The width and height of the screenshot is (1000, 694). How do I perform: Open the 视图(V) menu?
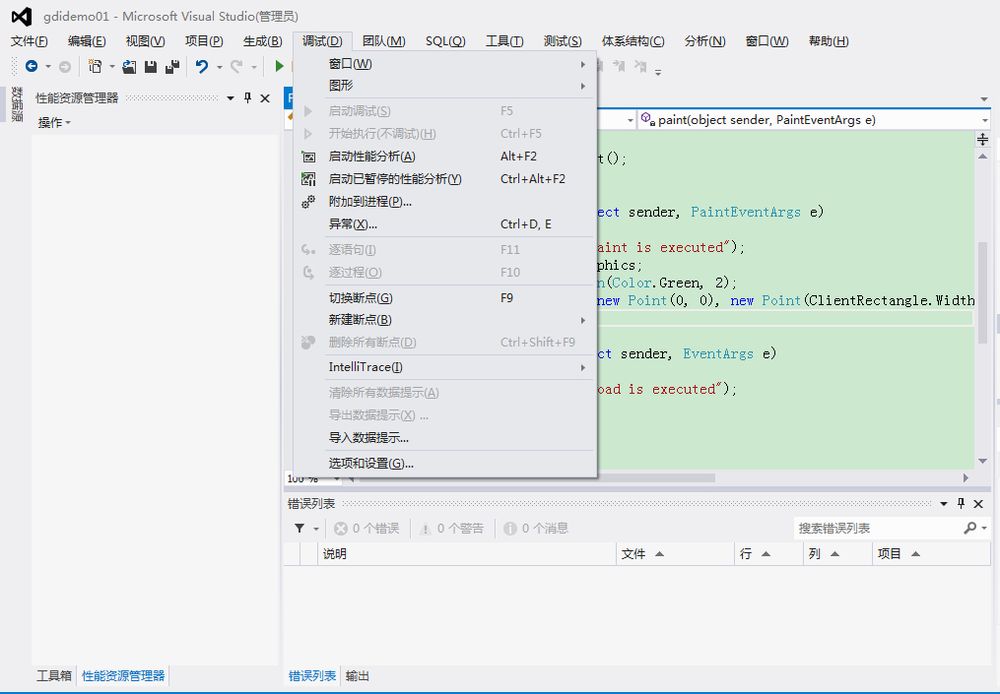145,41
